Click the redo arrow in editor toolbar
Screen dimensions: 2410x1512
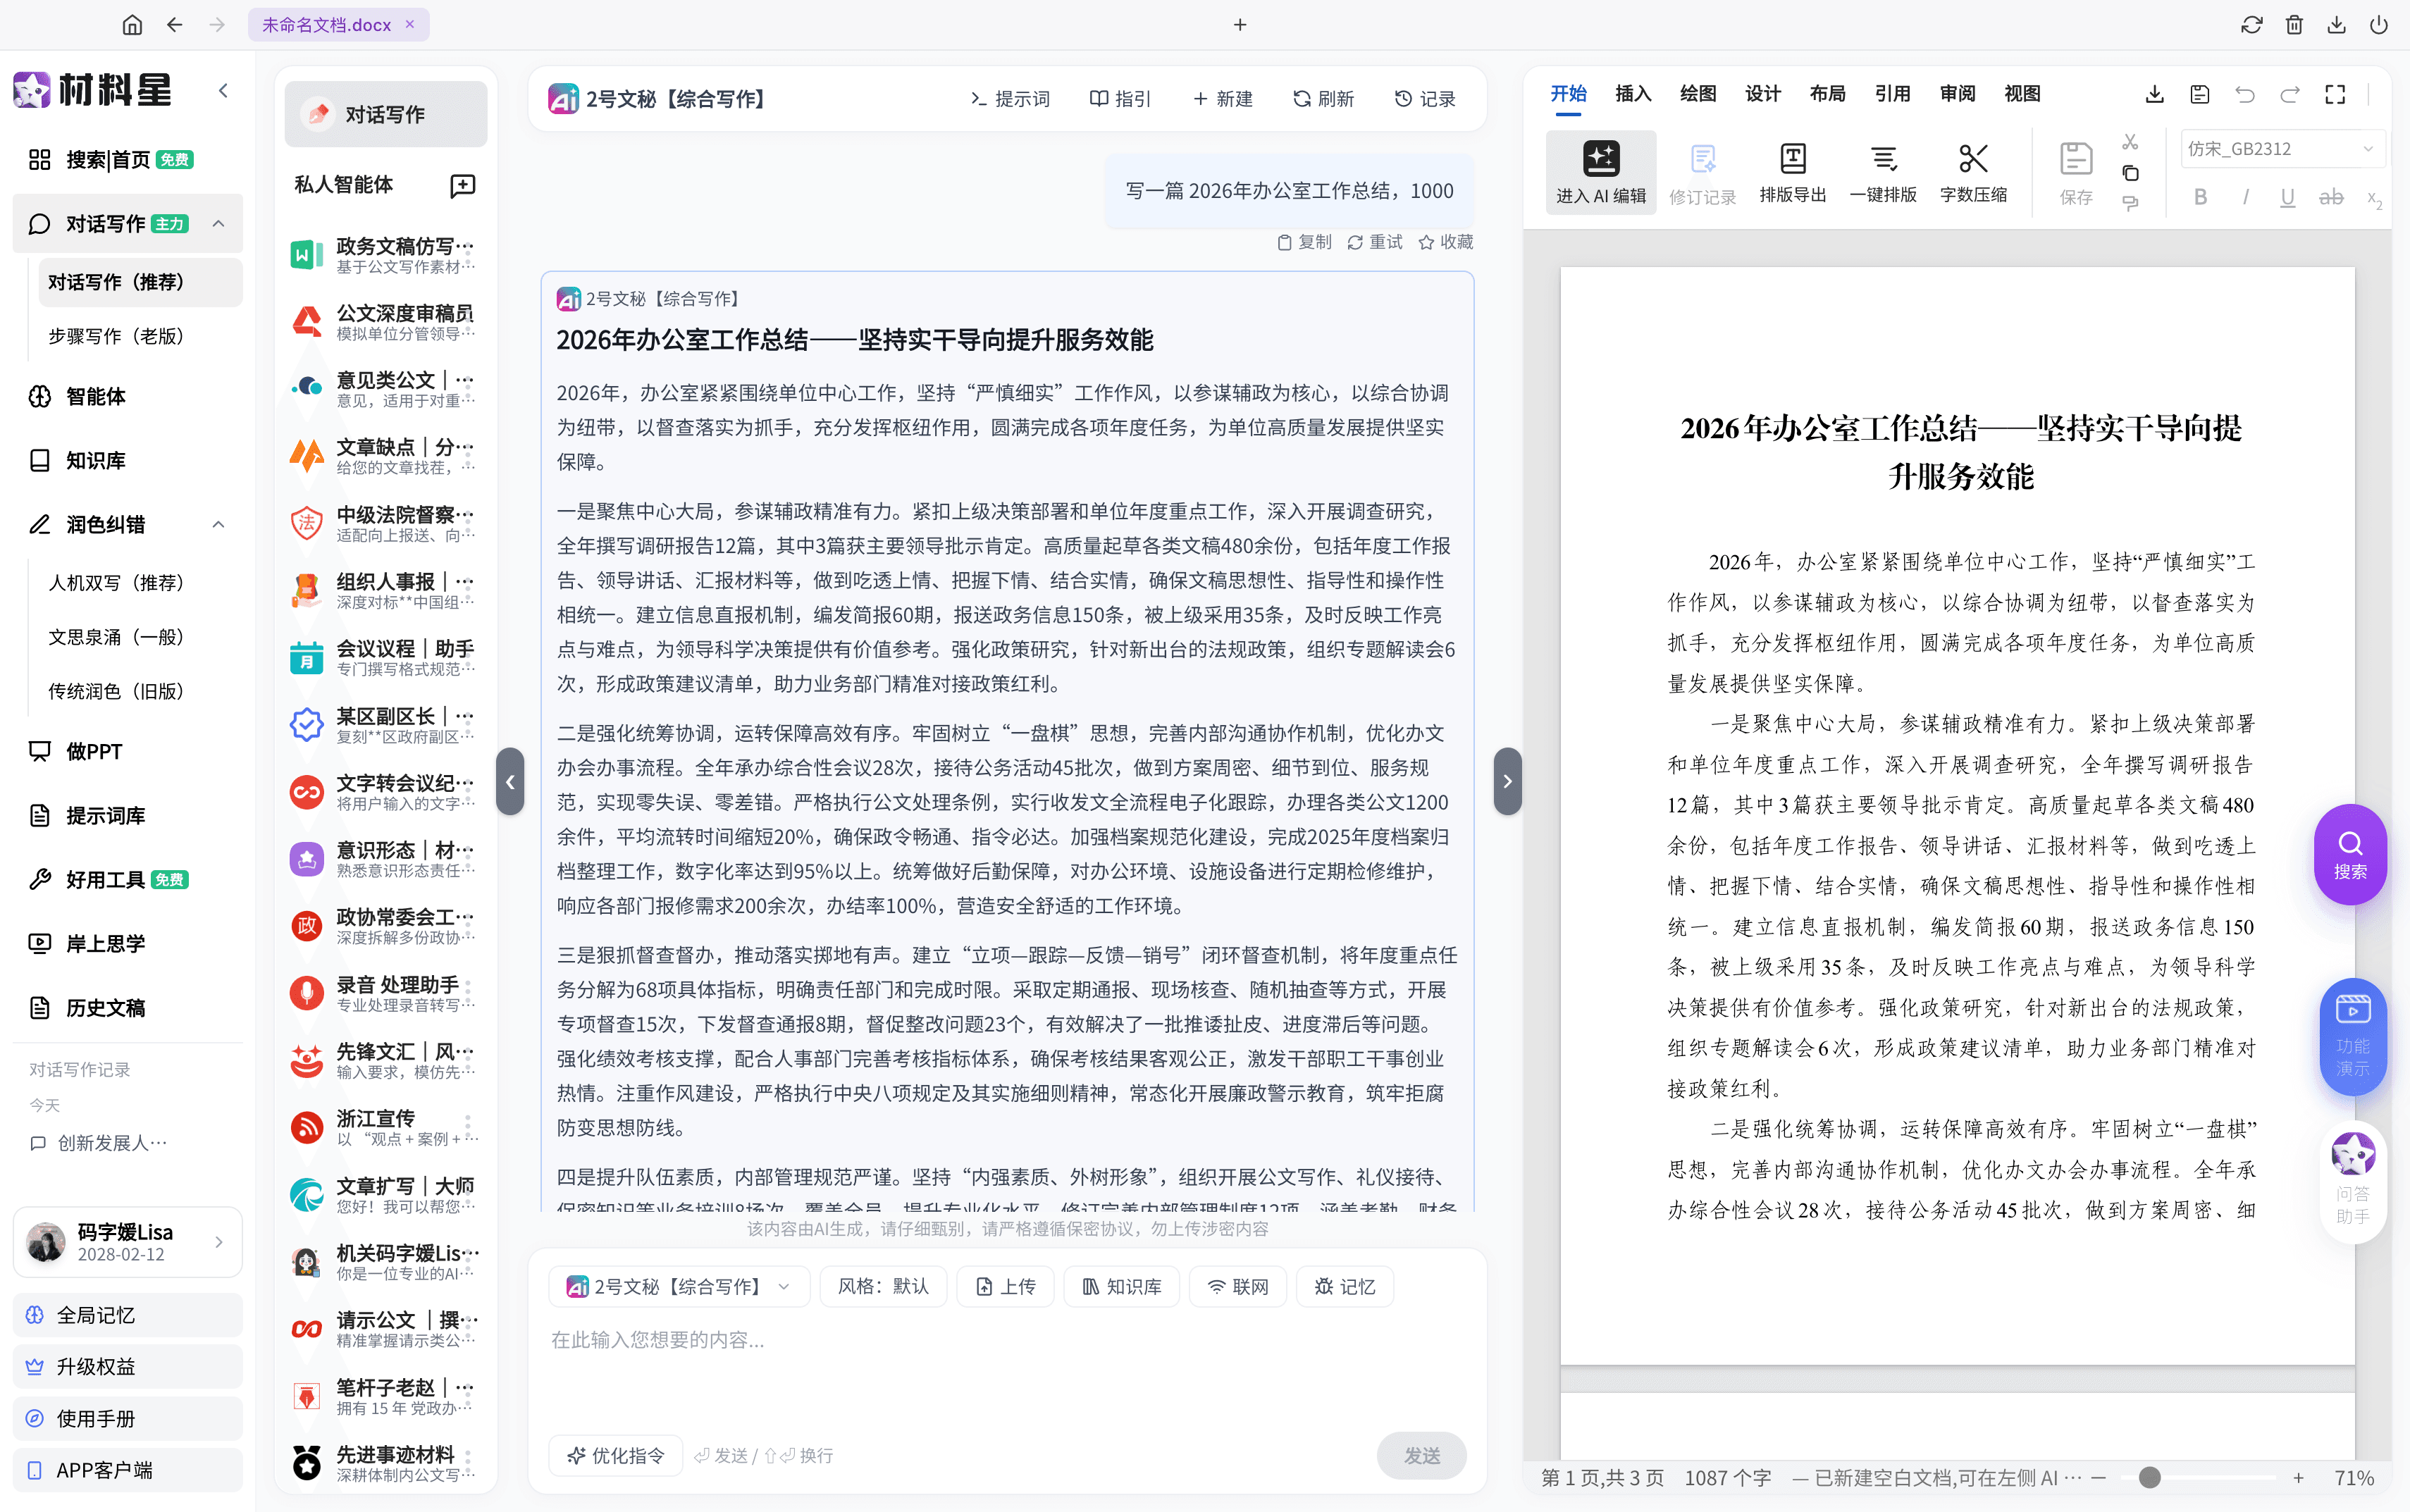(2290, 95)
